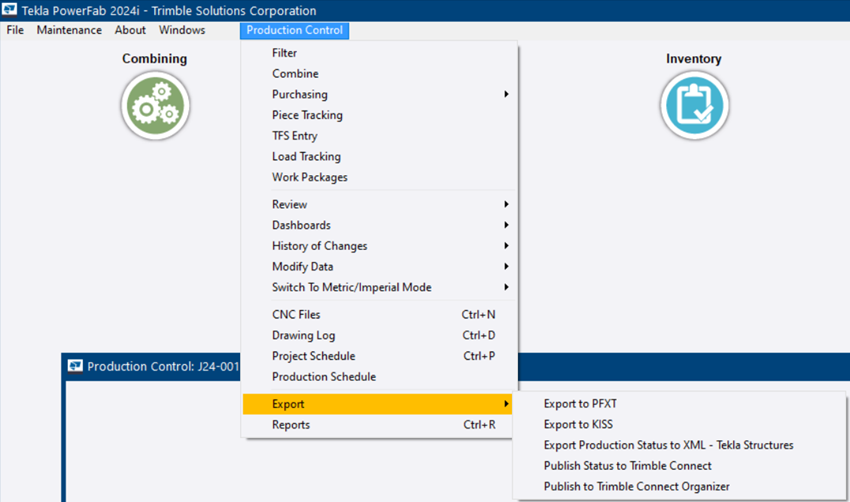Open the Dashboards submenu
The width and height of the screenshot is (850, 502).
click(301, 225)
